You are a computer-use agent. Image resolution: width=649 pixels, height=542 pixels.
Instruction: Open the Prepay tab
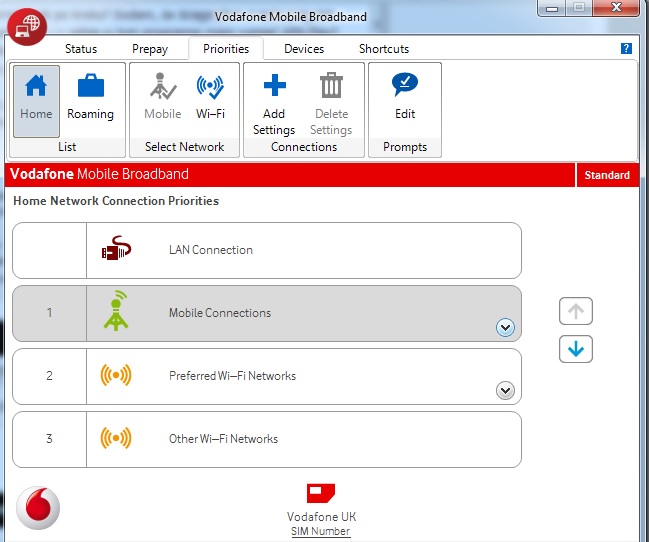click(x=150, y=49)
